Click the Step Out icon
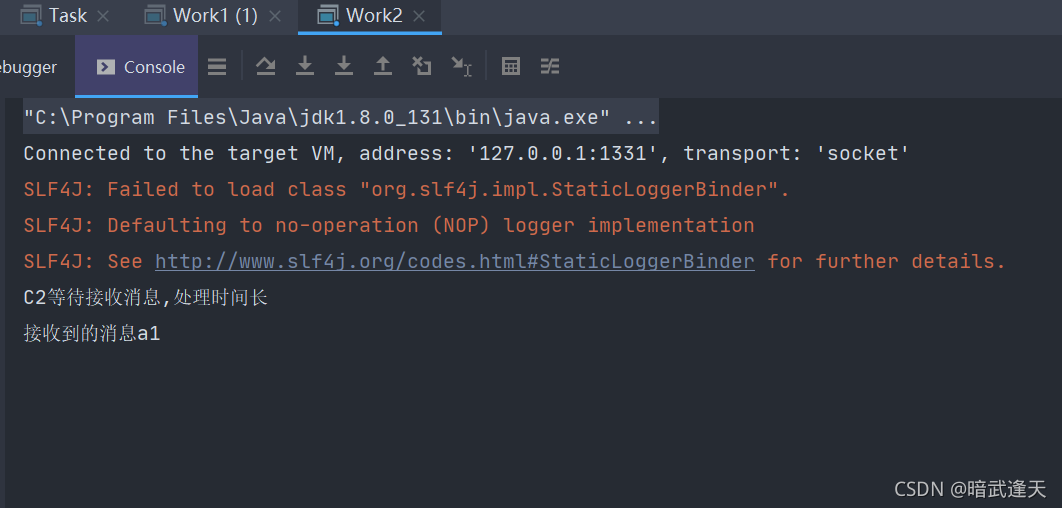 click(383, 66)
